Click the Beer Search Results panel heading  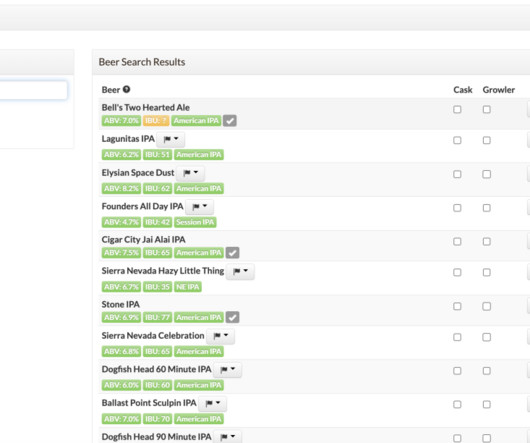142,62
